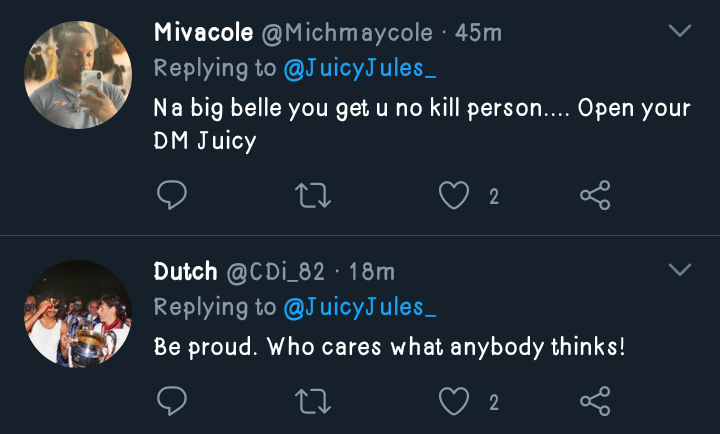Open Dutch's profile picture
The image size is (720, 434).
[x=77, y=313]
